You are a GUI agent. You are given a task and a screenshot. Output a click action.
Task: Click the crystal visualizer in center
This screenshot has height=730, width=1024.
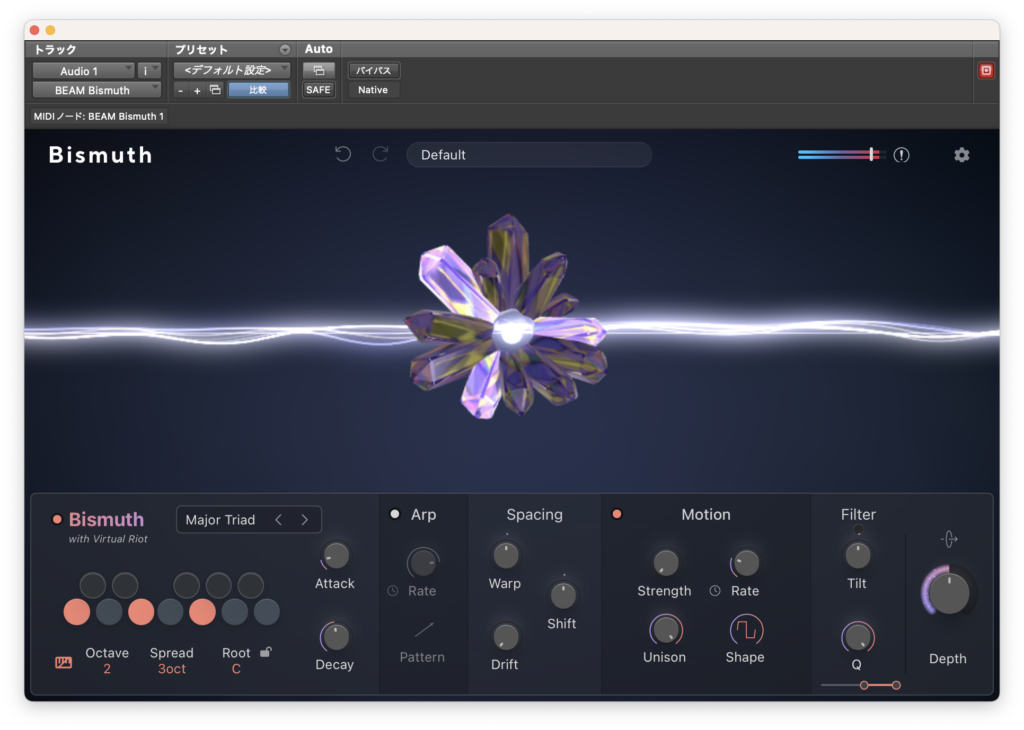click(x=508, y=317)
